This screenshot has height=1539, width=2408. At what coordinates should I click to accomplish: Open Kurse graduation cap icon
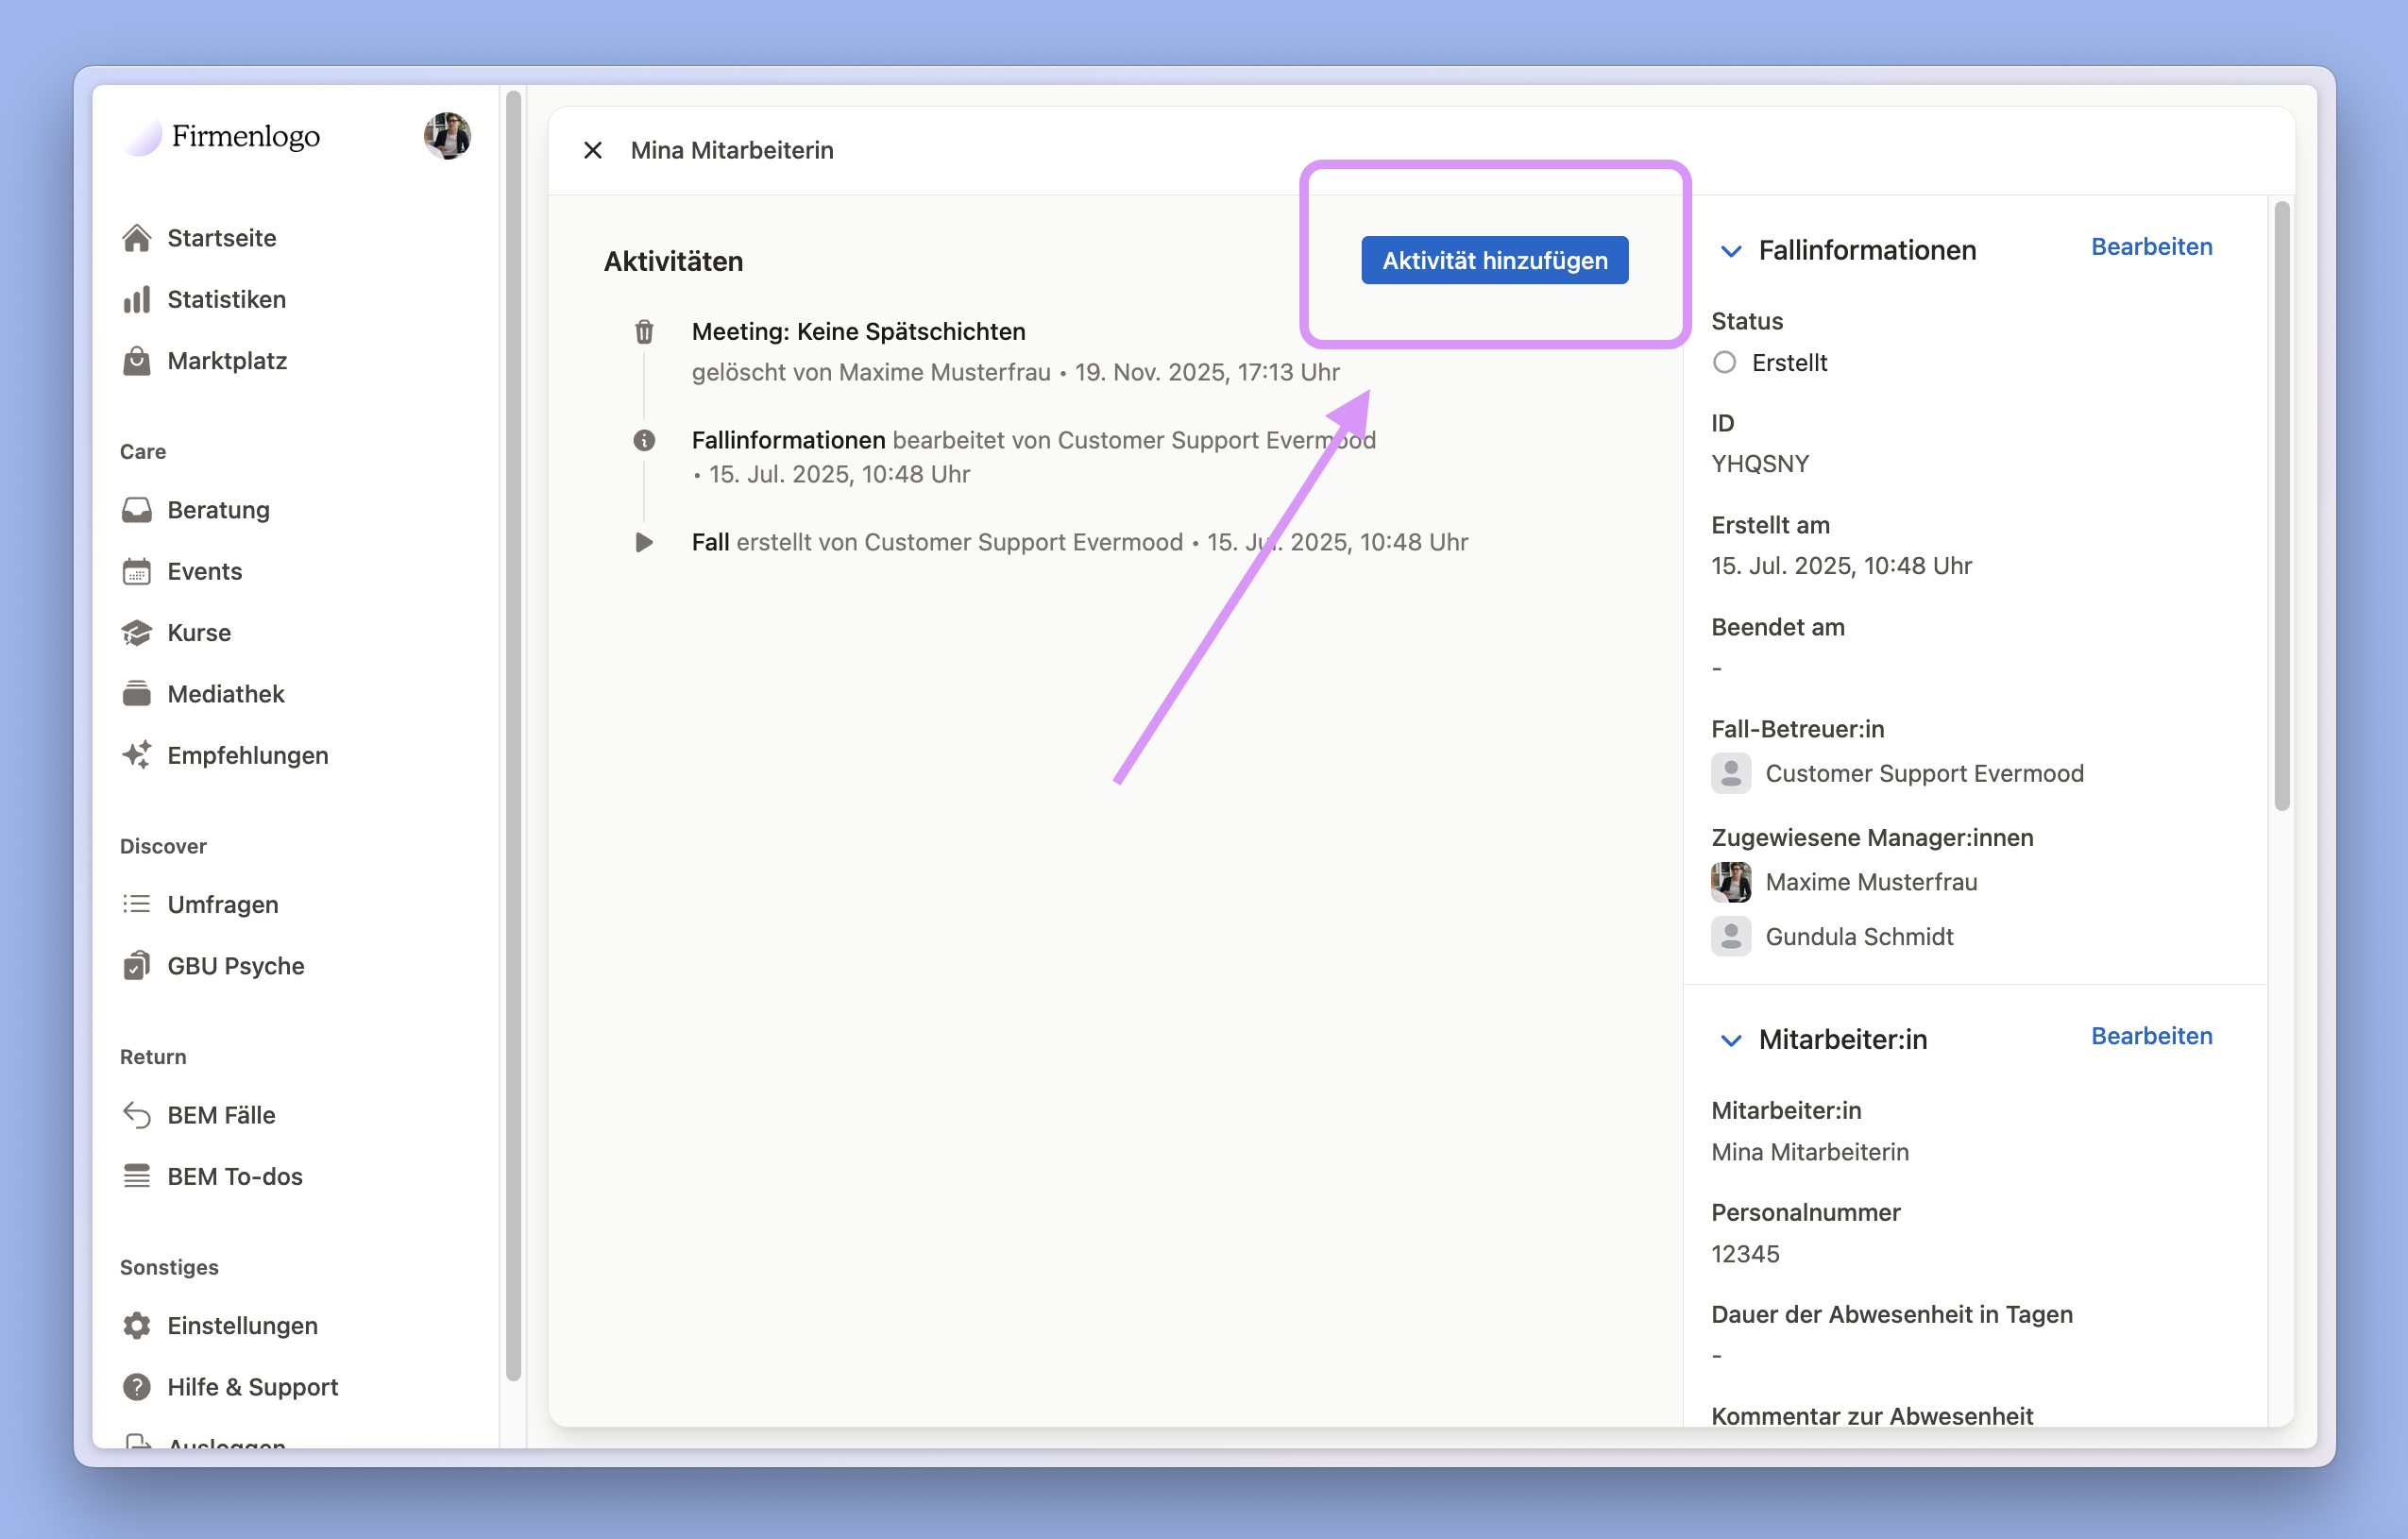coord(136,633)
